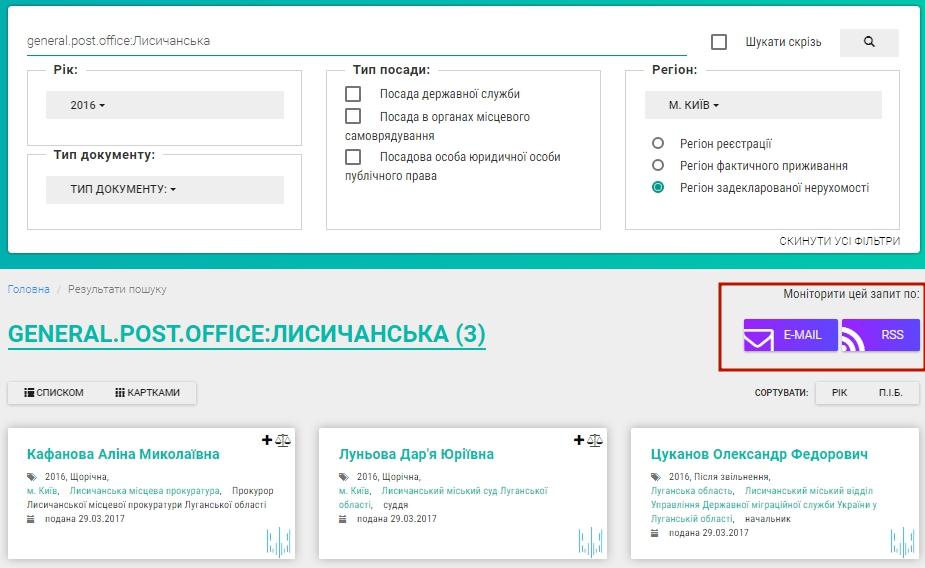925x568 pixels.
Task: Switch to 'СПИСКОМ' list view
Action: point(54,393)
